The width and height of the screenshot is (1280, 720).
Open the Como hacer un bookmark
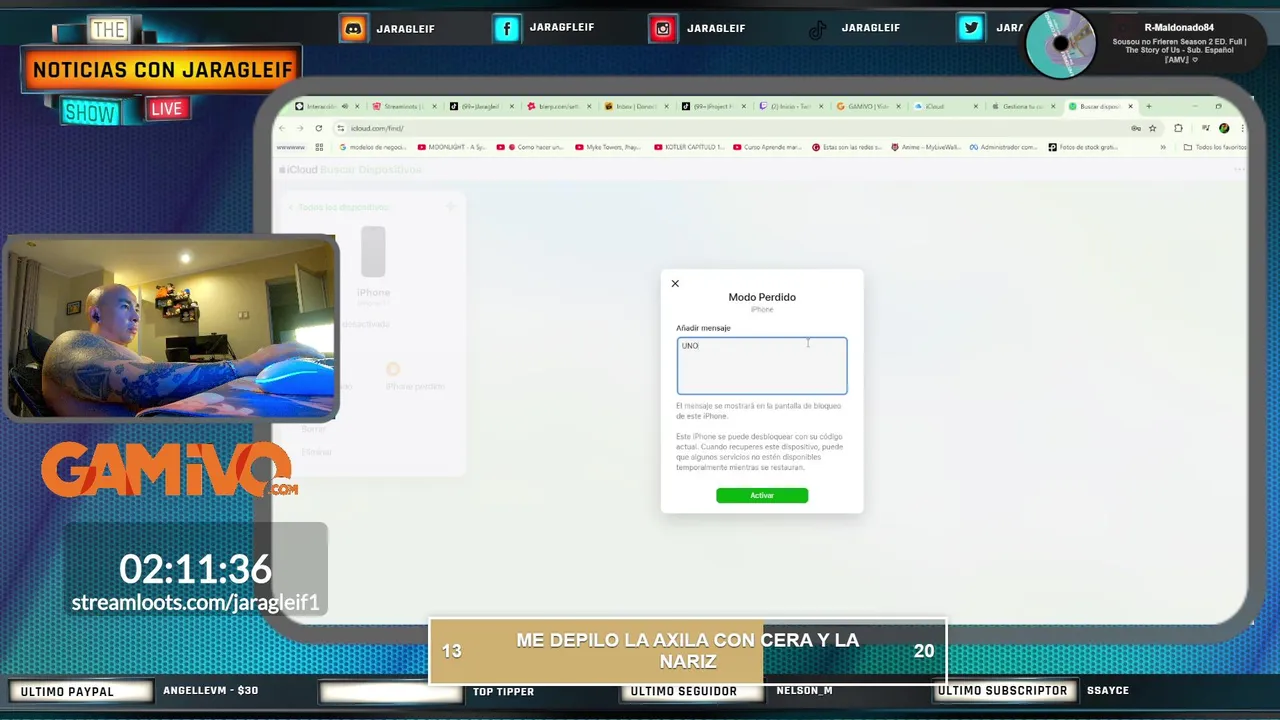[x=530, y=147]
